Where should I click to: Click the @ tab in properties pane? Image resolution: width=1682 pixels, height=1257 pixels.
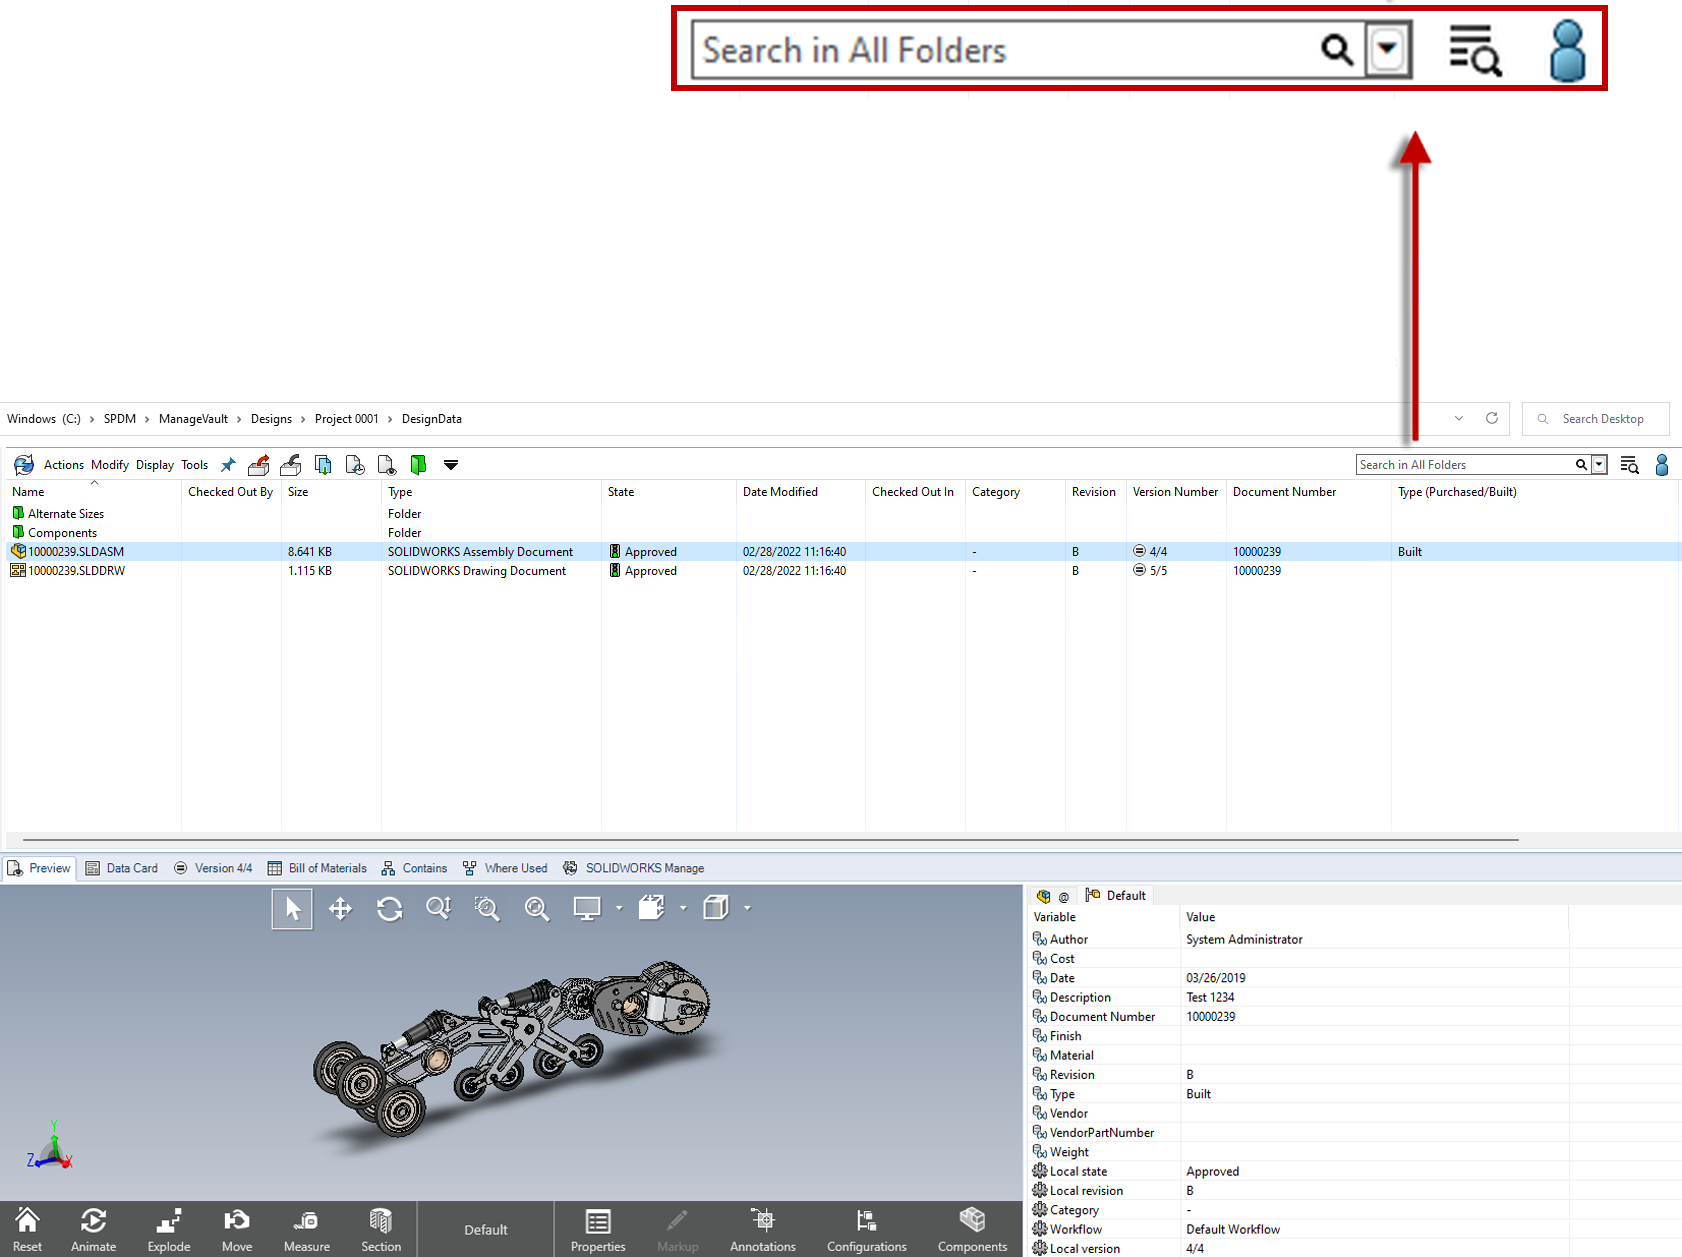[x=1063, y=897]
